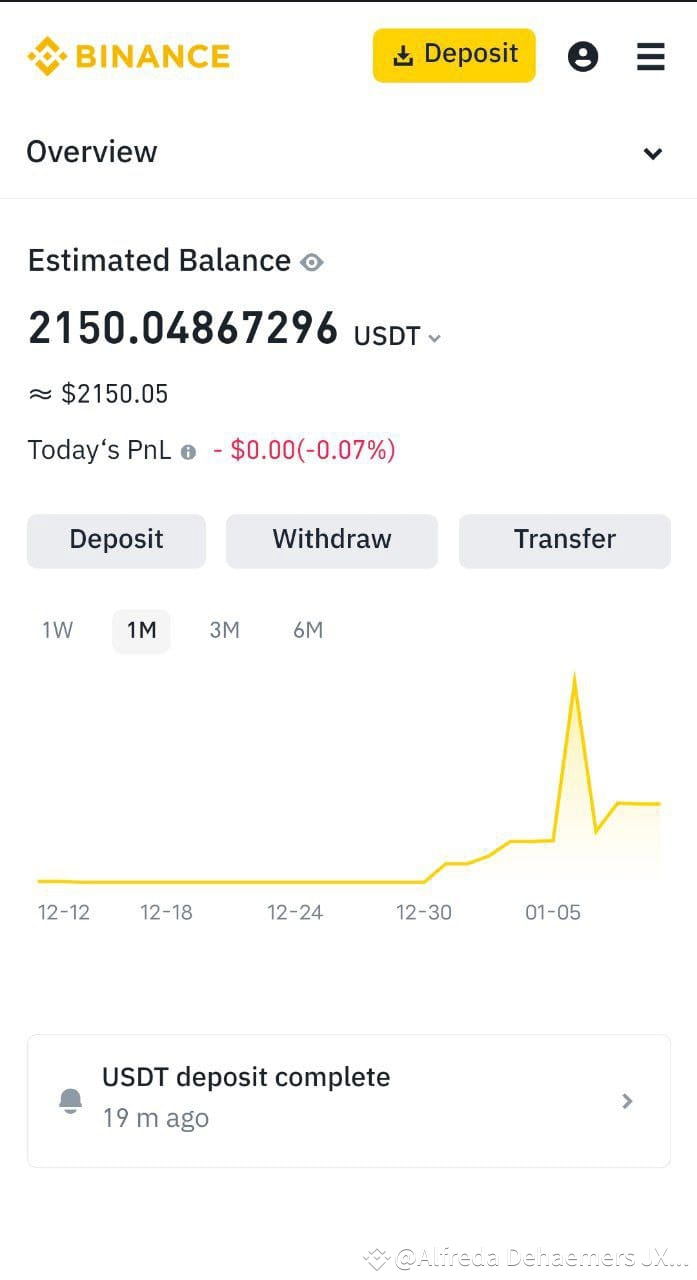Screen dimensions: 697x1280
Task: Open the account profile icon
Action: [583, 56]
